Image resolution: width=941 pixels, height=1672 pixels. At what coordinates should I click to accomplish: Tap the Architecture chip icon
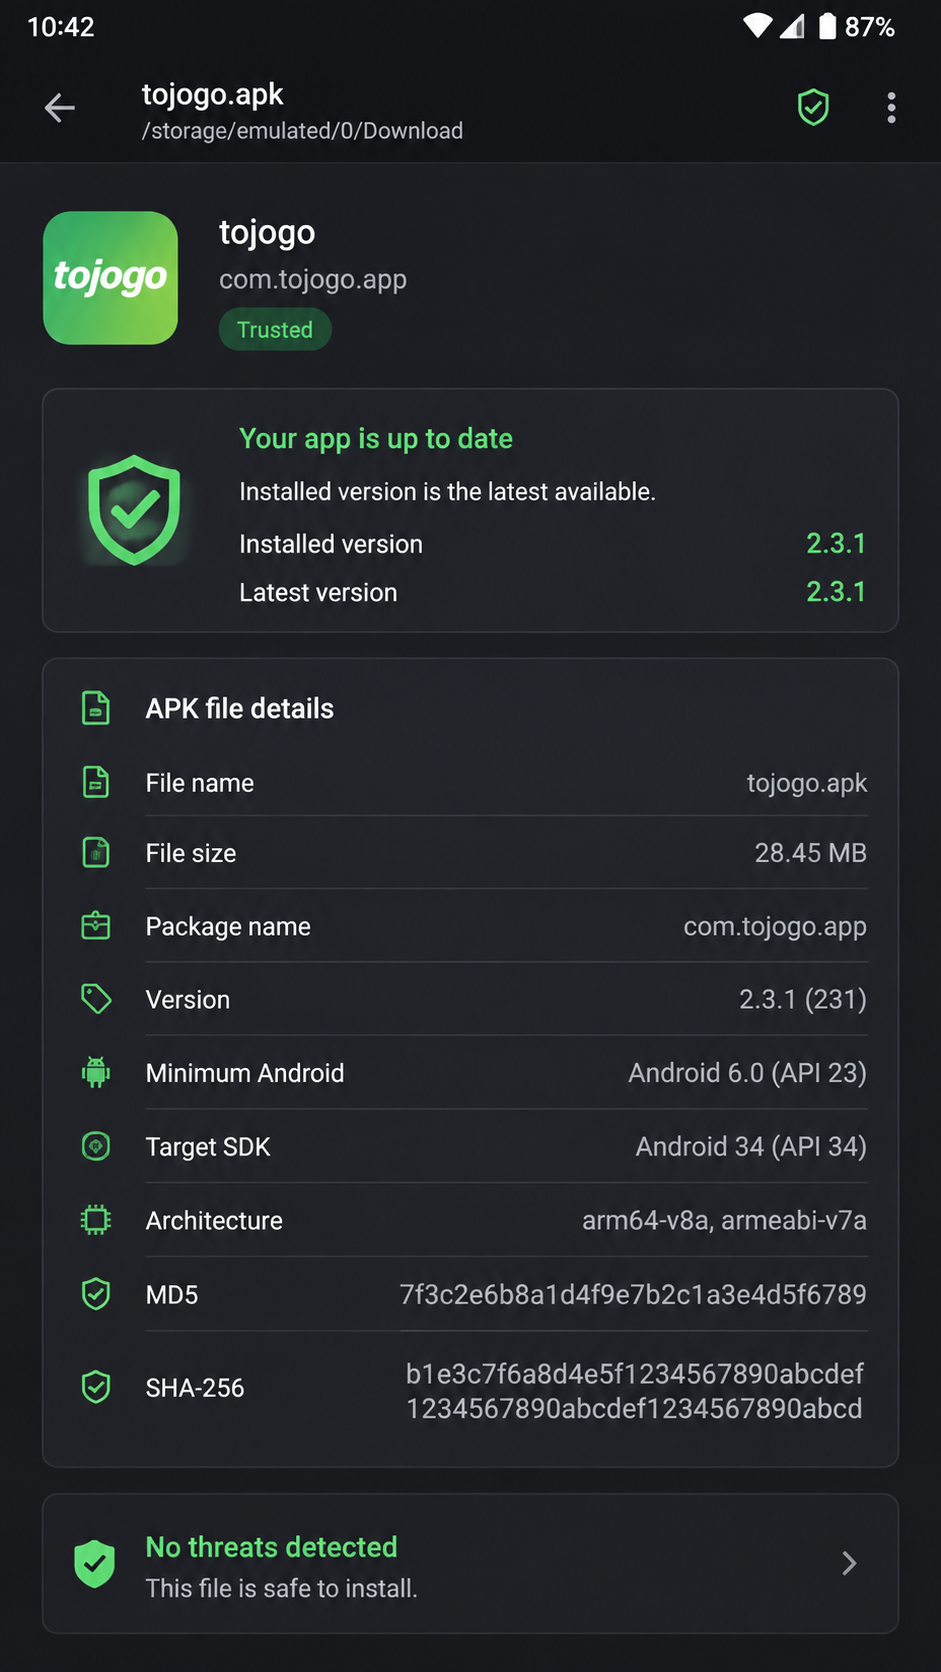(x=96, y=1220)
